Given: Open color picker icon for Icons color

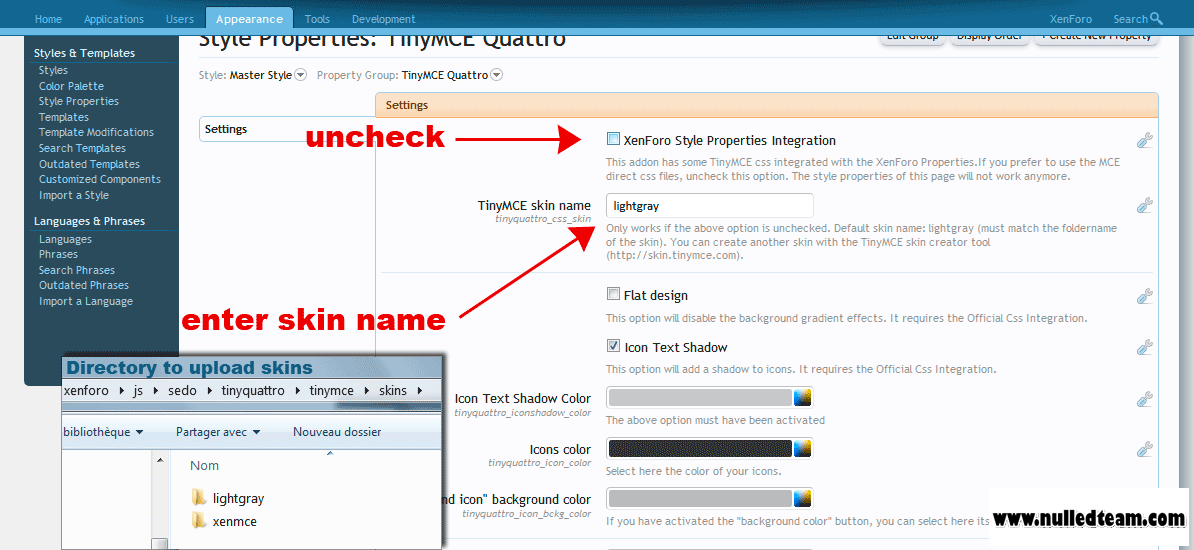Looking at the screenshot, I should (802, 449).
